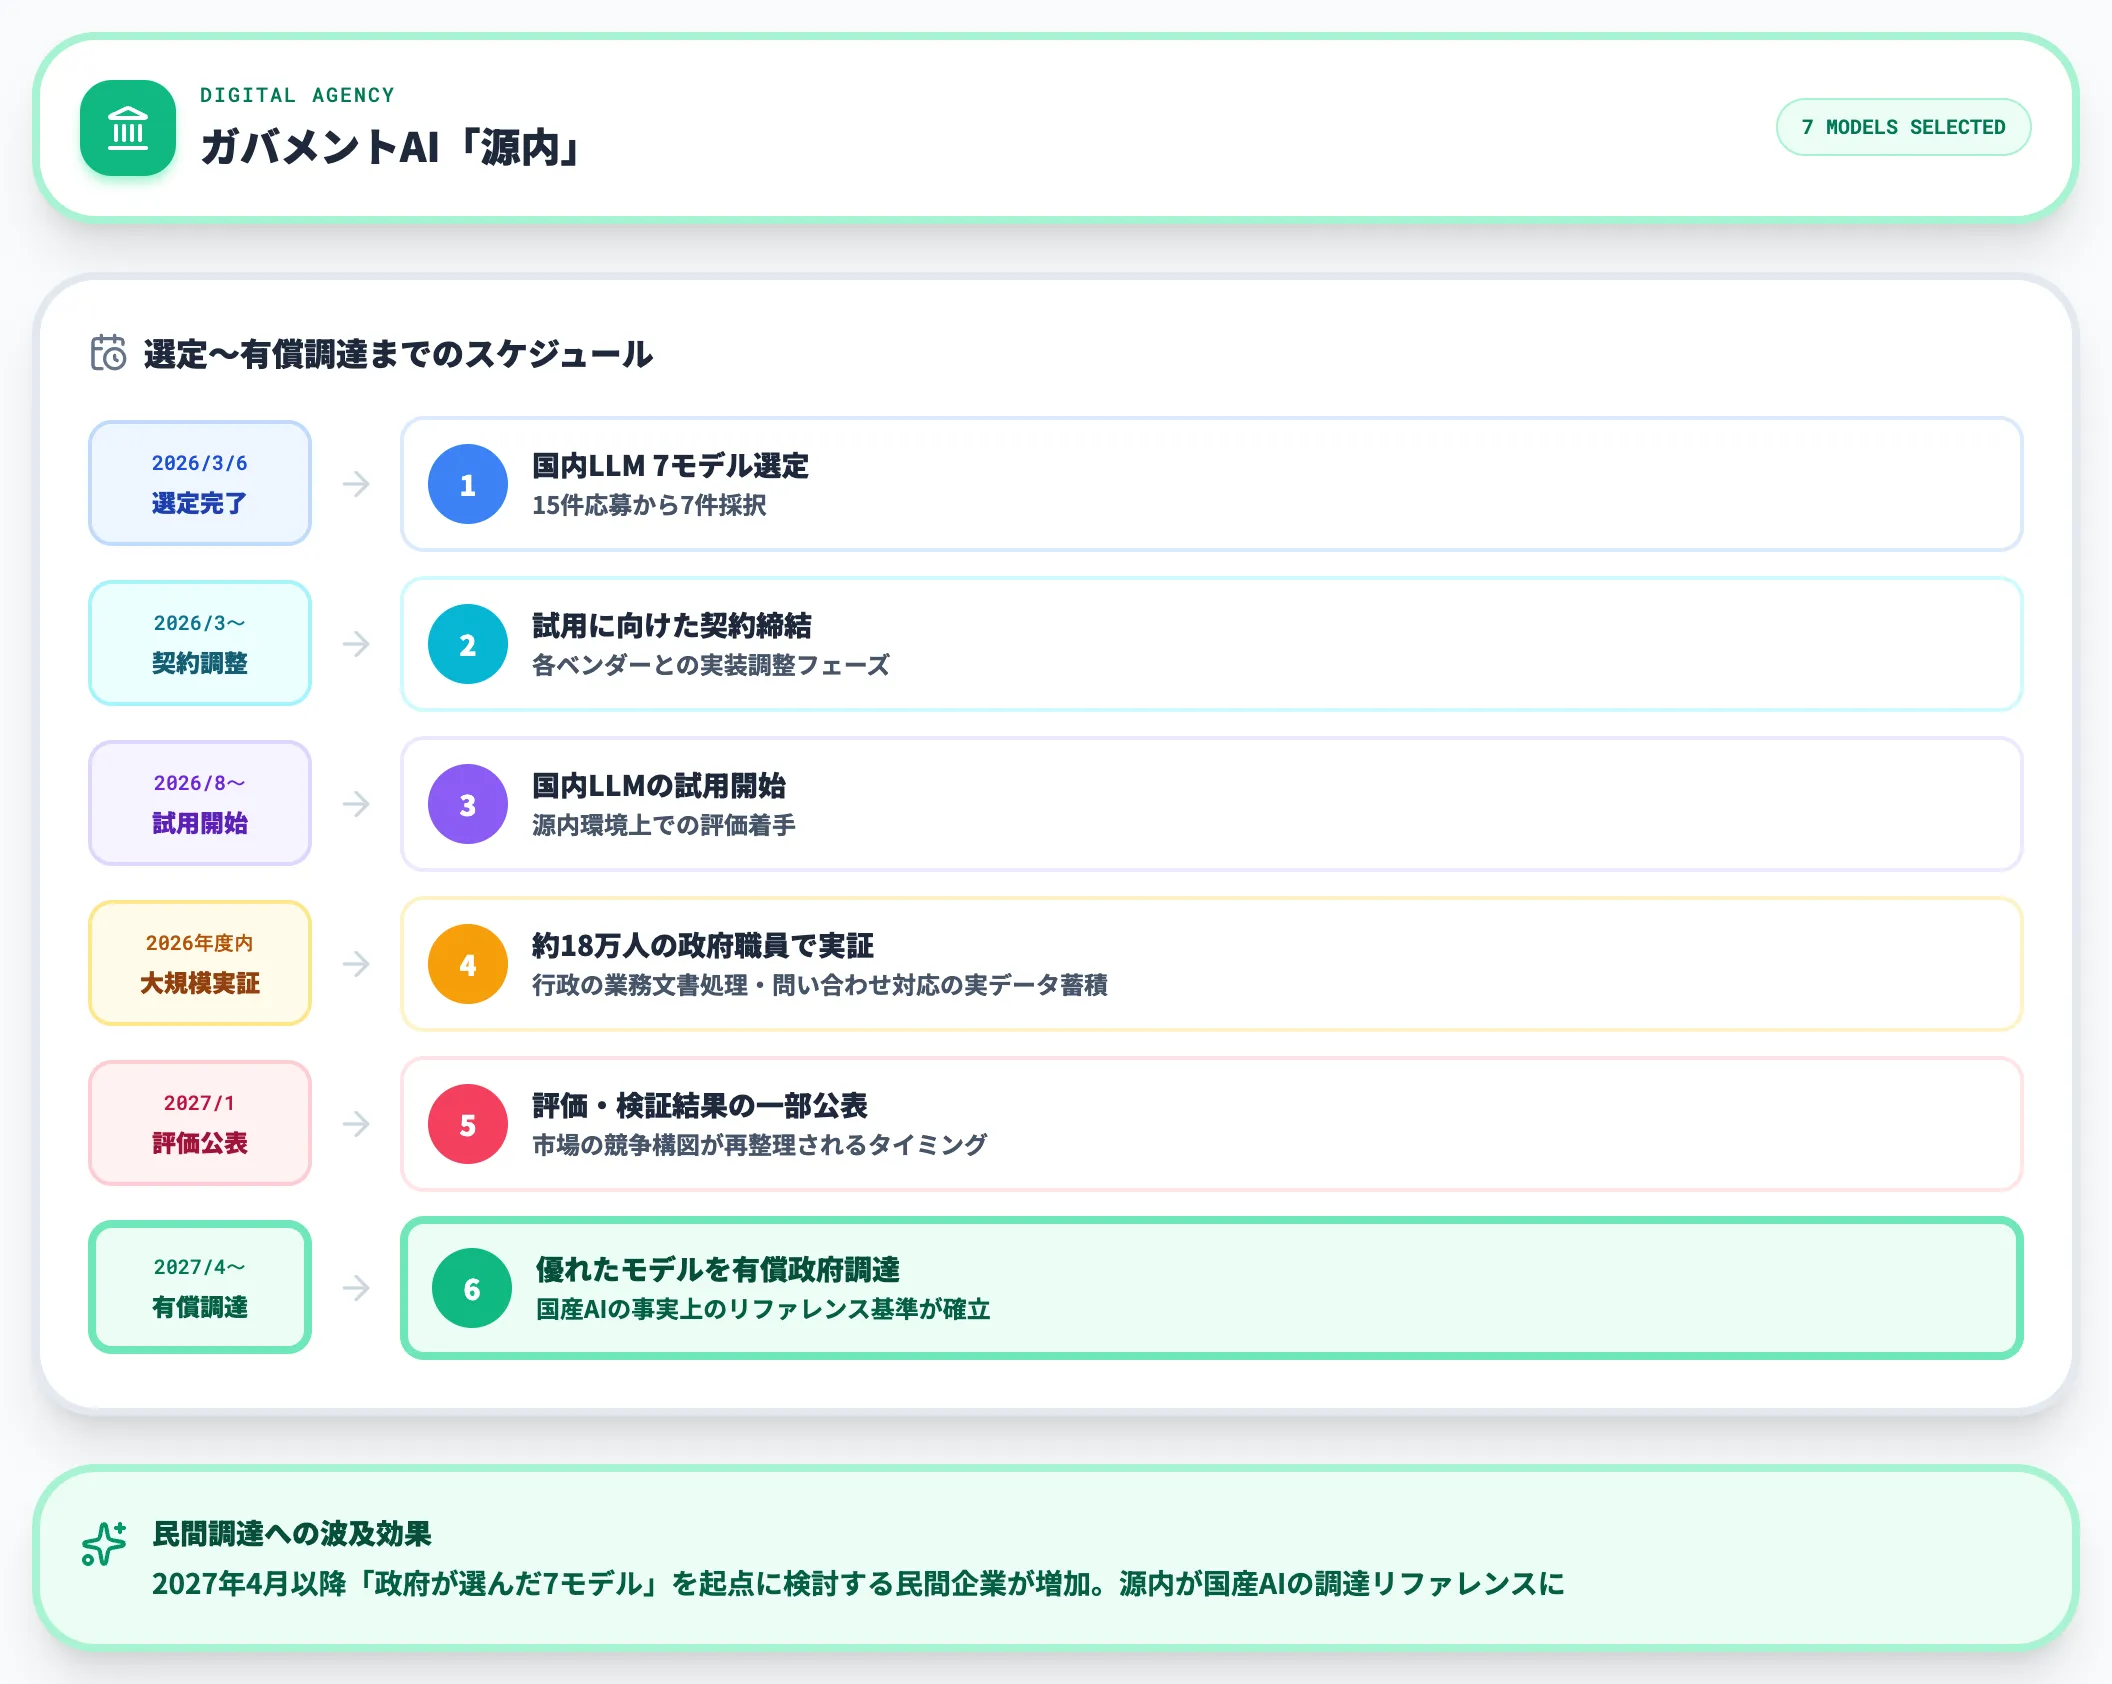
Task: Open the 評価・検証結果の一部公表 step card
Action: coord(1212,1124)
